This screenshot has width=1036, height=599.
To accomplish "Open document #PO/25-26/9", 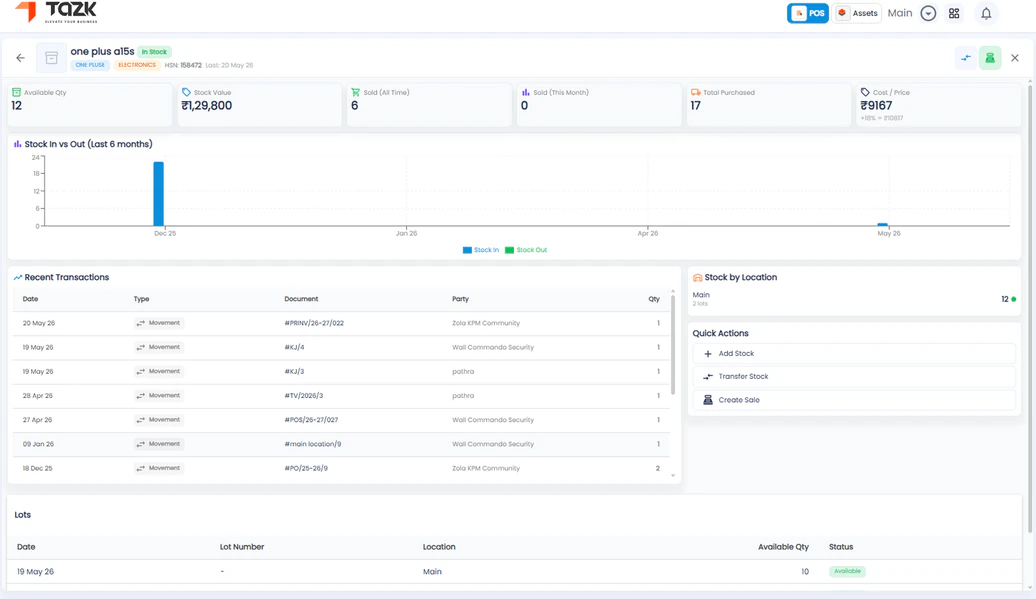I will [306, 468].
